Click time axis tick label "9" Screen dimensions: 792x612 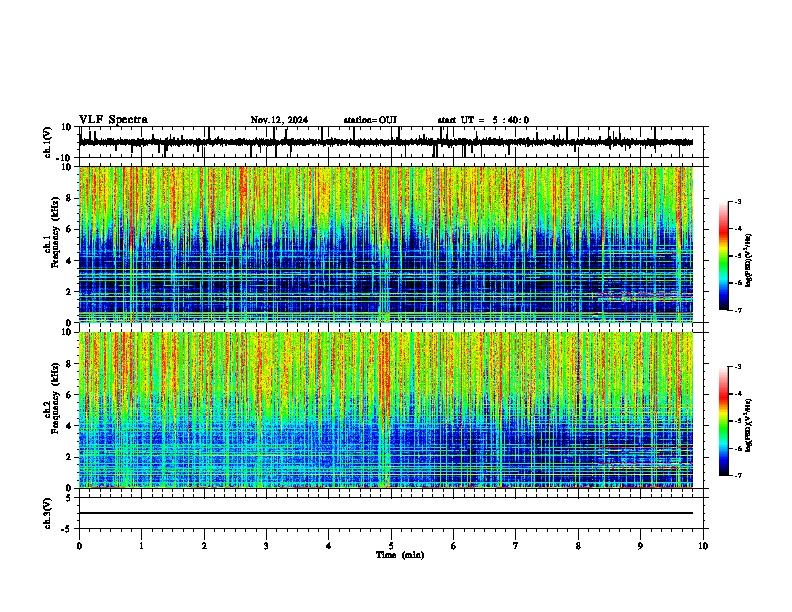640,546
